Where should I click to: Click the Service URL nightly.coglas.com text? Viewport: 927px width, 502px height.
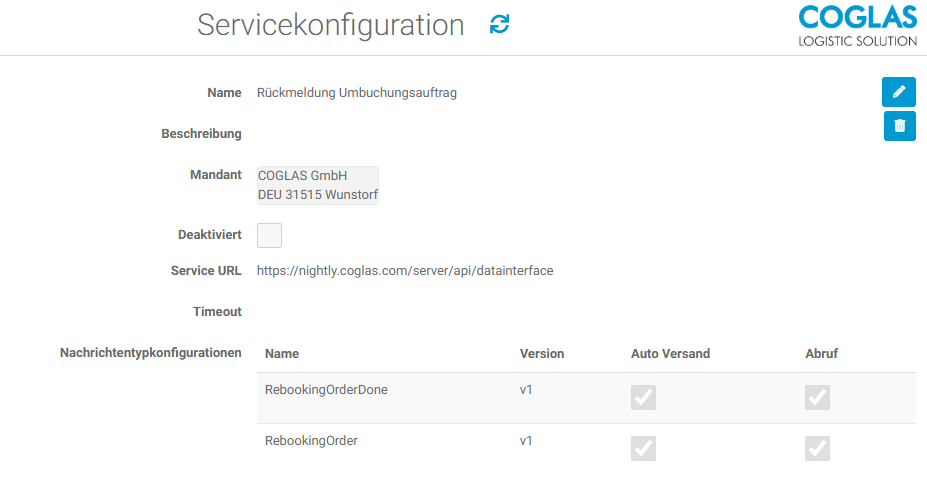[x=404, y=270]
